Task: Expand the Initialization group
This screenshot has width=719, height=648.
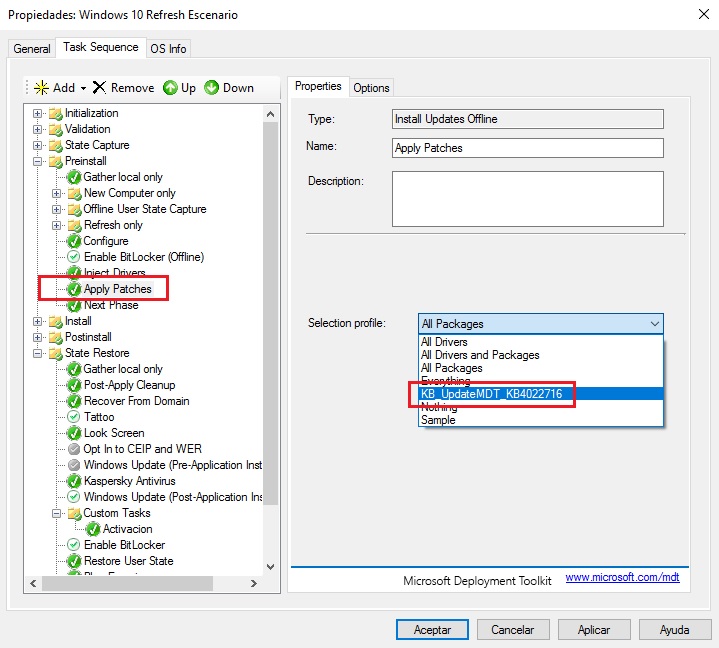Action: tap(38, 113)
